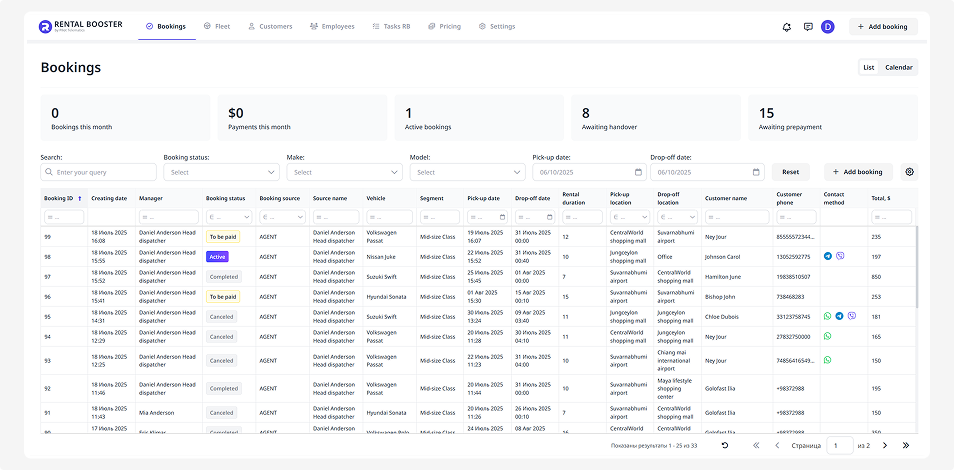Image resolution: width=954 pixels, height=470 pixels.
Task: Click WhatsApp icon for Chloe Dubois
Action: pyautogui.click(x=827, y=316)
